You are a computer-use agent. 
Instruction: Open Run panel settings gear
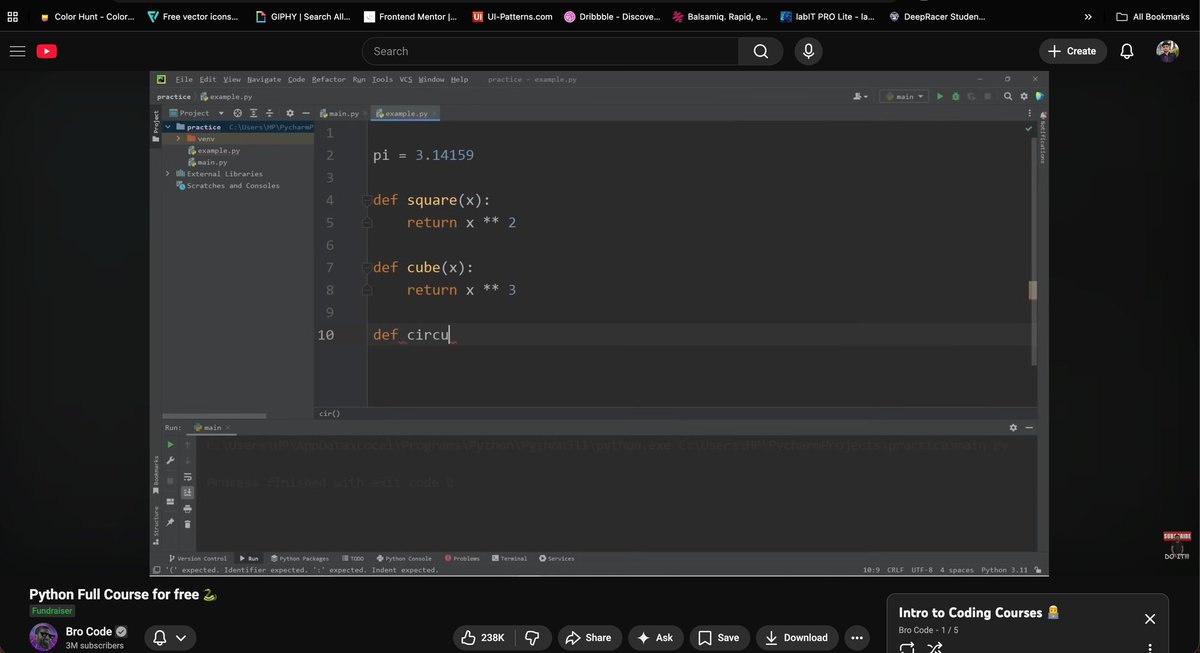[1013, 427]
